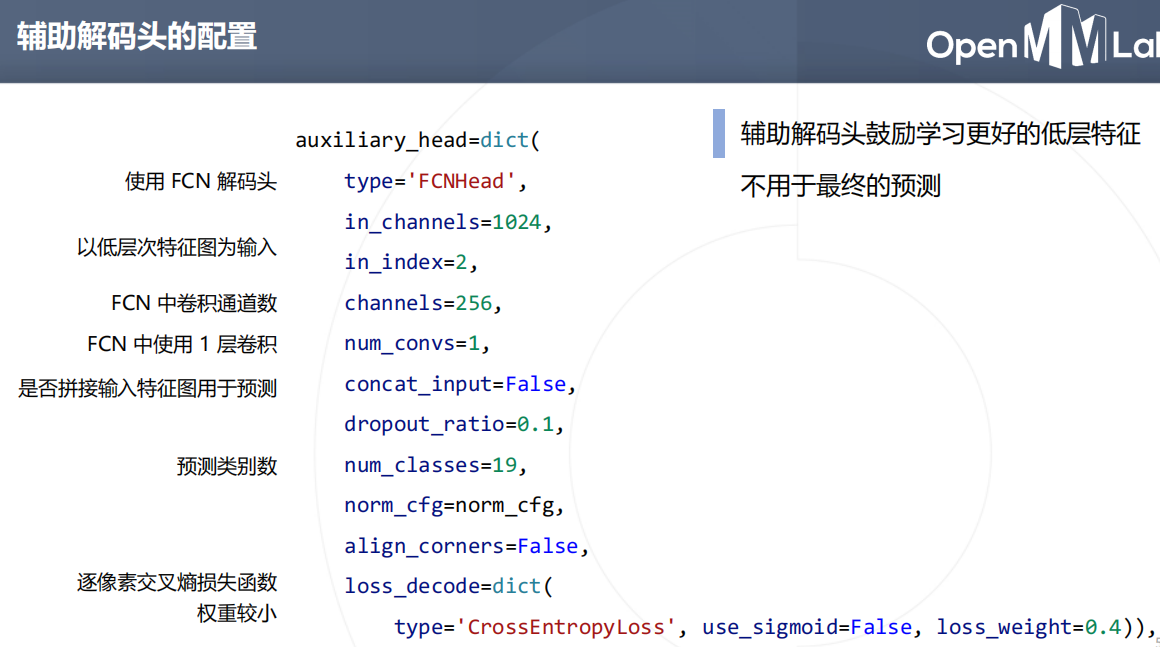Click the annotation 权重较小

pos(237,614)
